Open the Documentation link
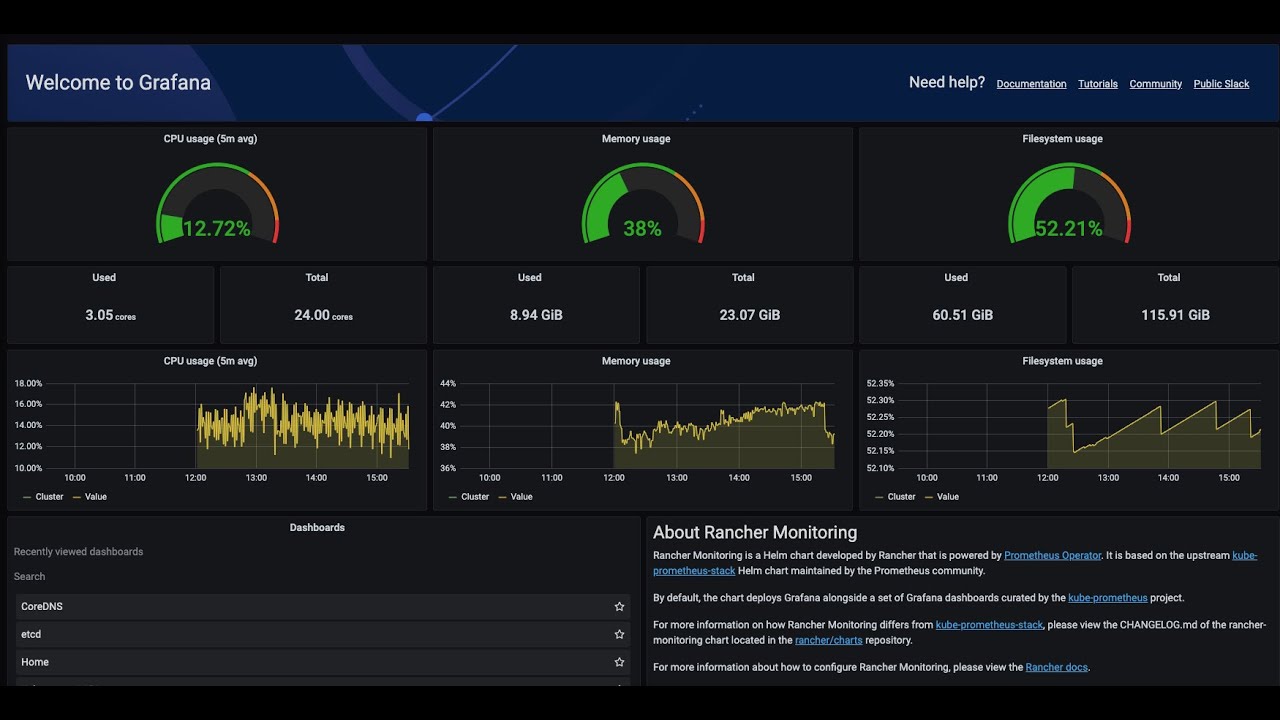The height and width of the screenshot is (720, 1280). (1031, 84)
